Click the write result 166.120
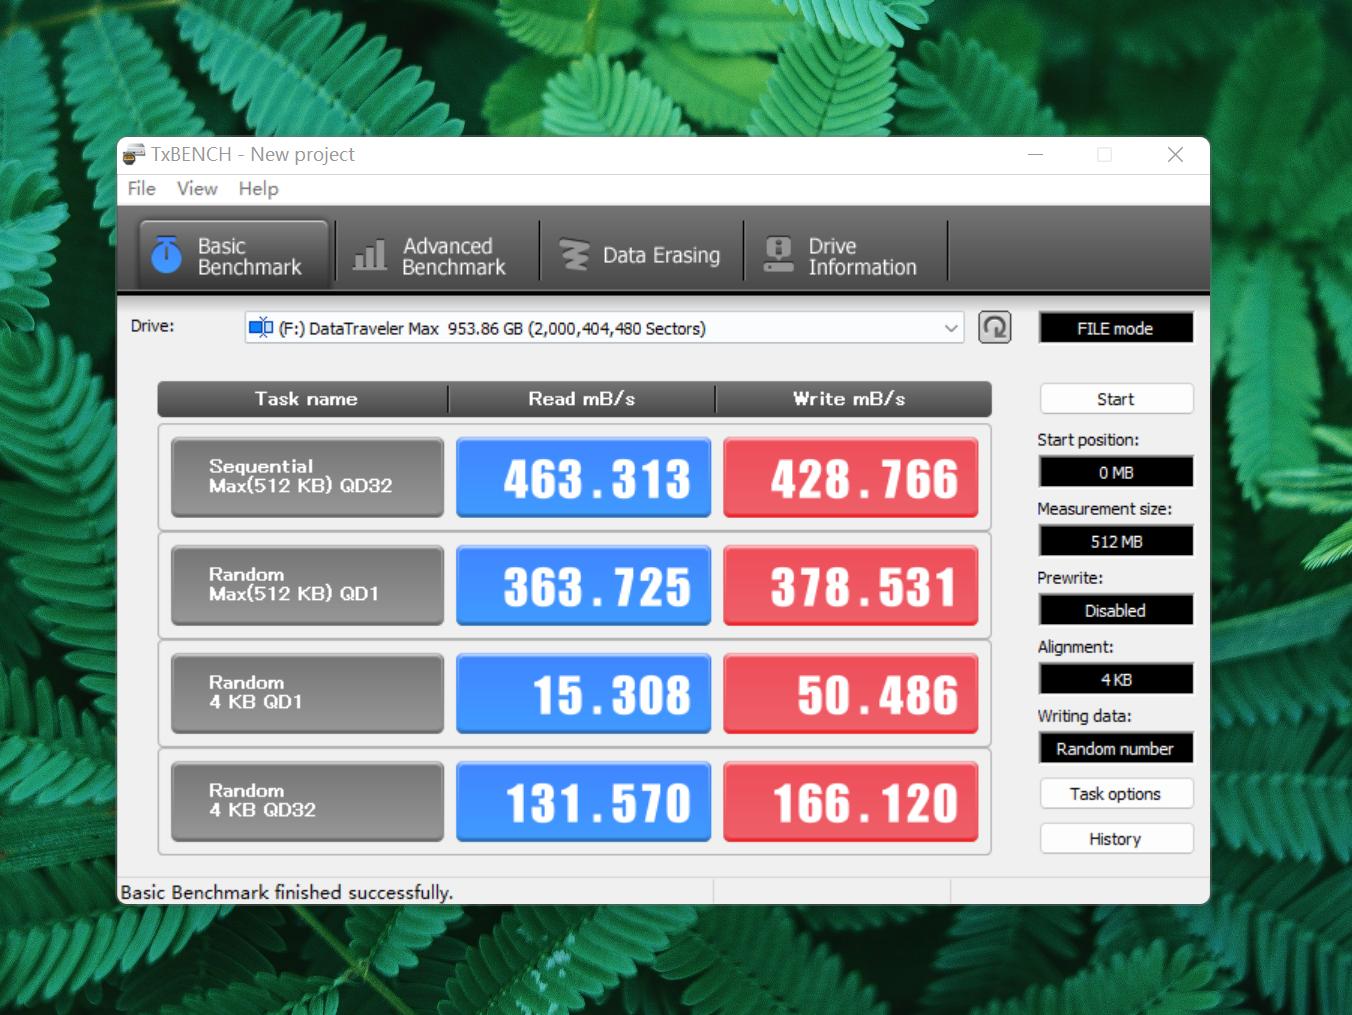 click(851, 801)
